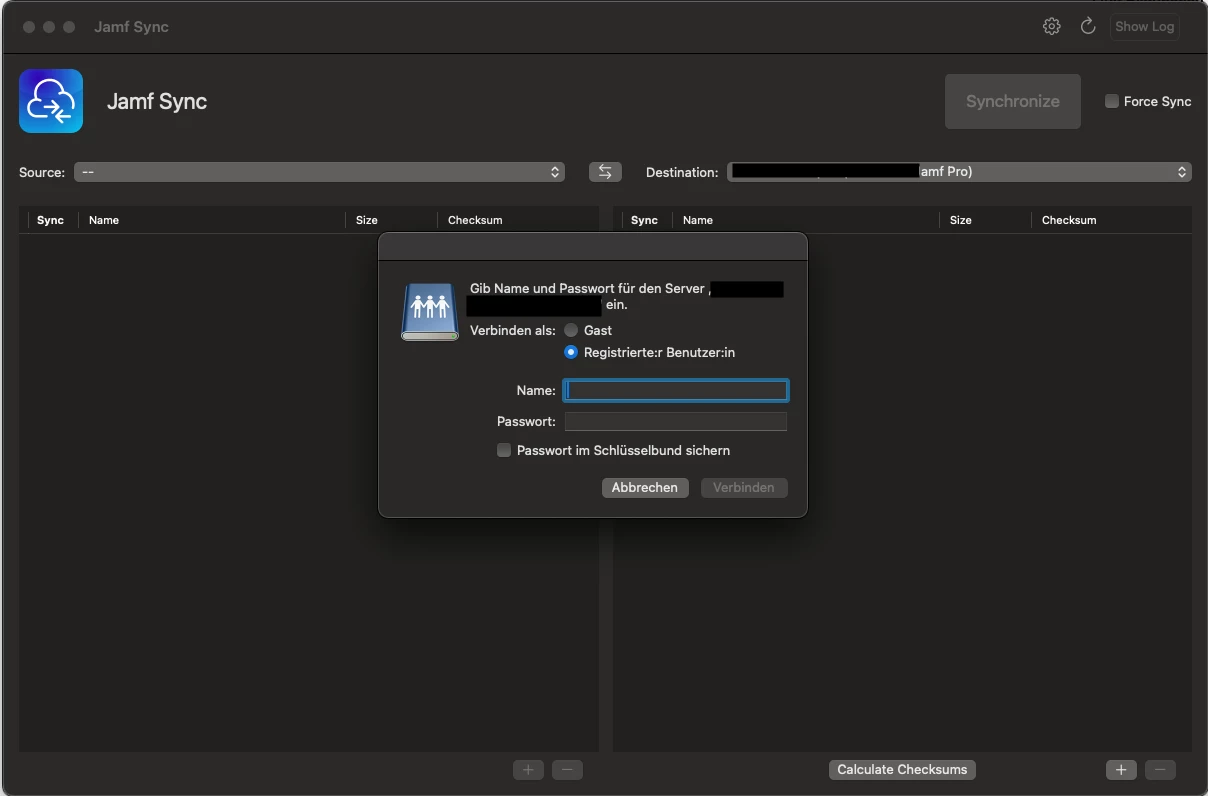Cancel login with Abbrechen button
The image size is (1208, 796).
click(645, 487)
